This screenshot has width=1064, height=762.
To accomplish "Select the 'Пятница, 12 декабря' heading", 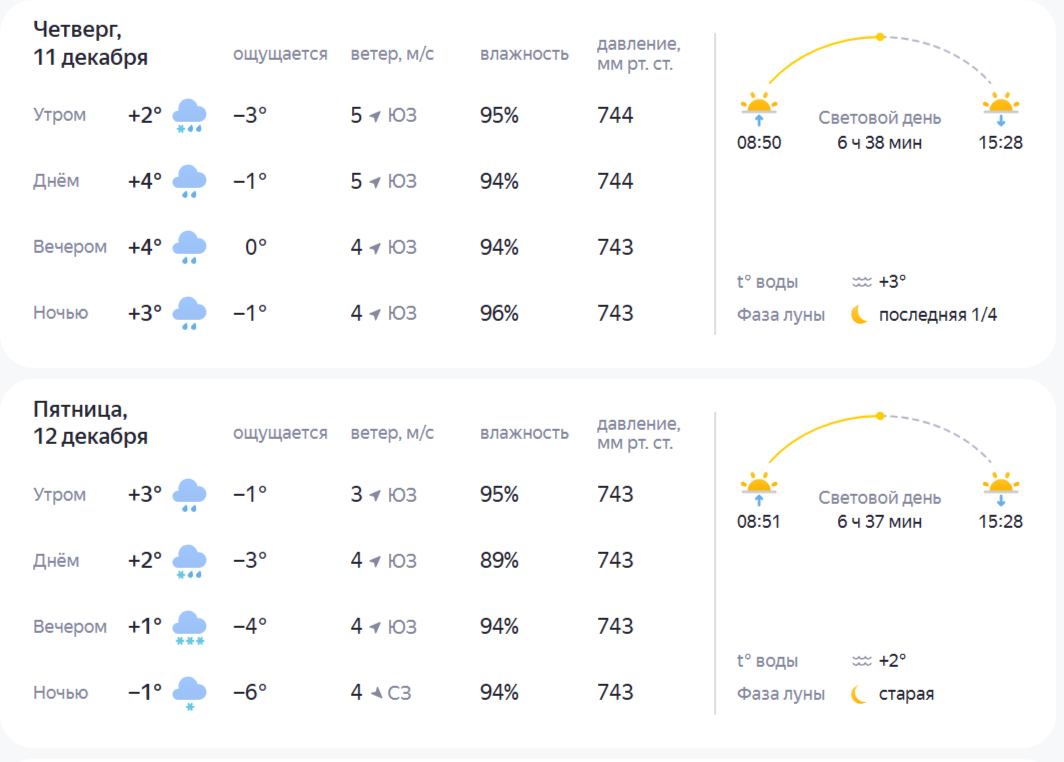I will tap(90, 423).
